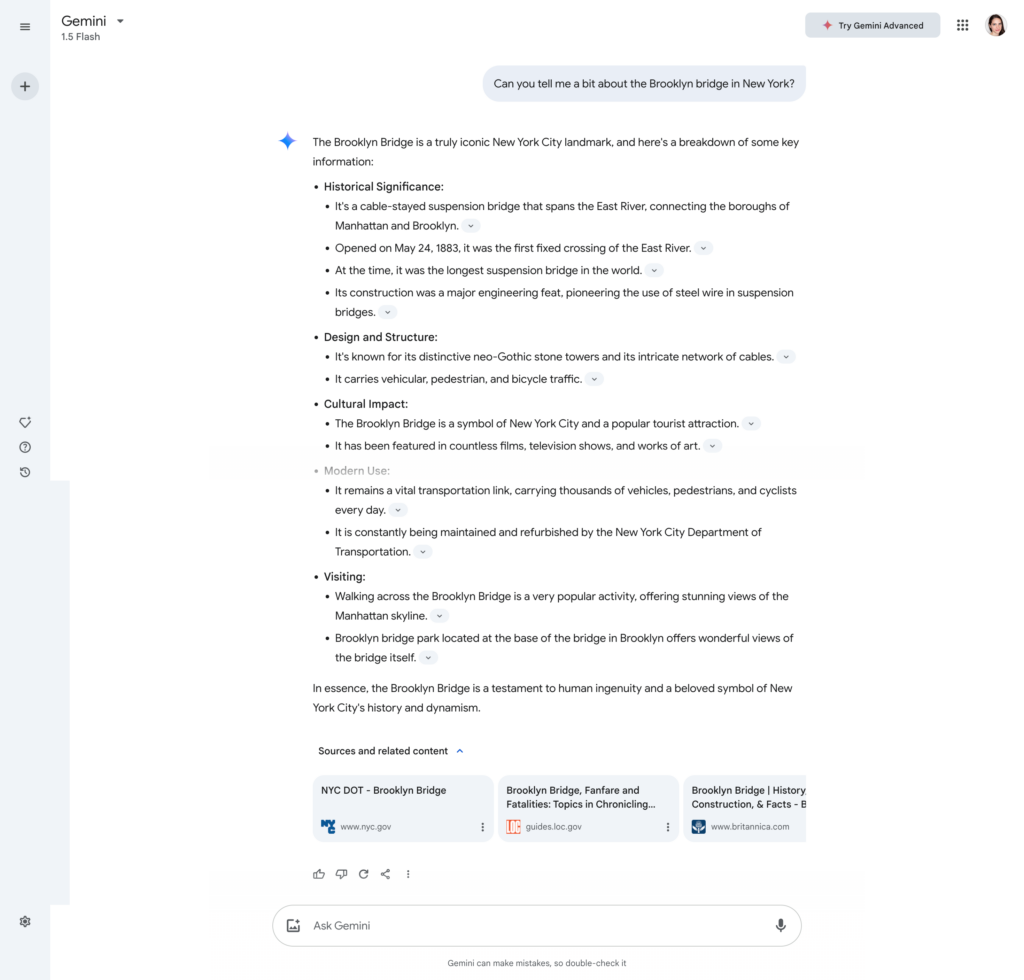Image resolution: width=1024 pixels, height=980 pixels.
Task: Open Britannica Brooklyn Bridge History source
Action: 744,808
